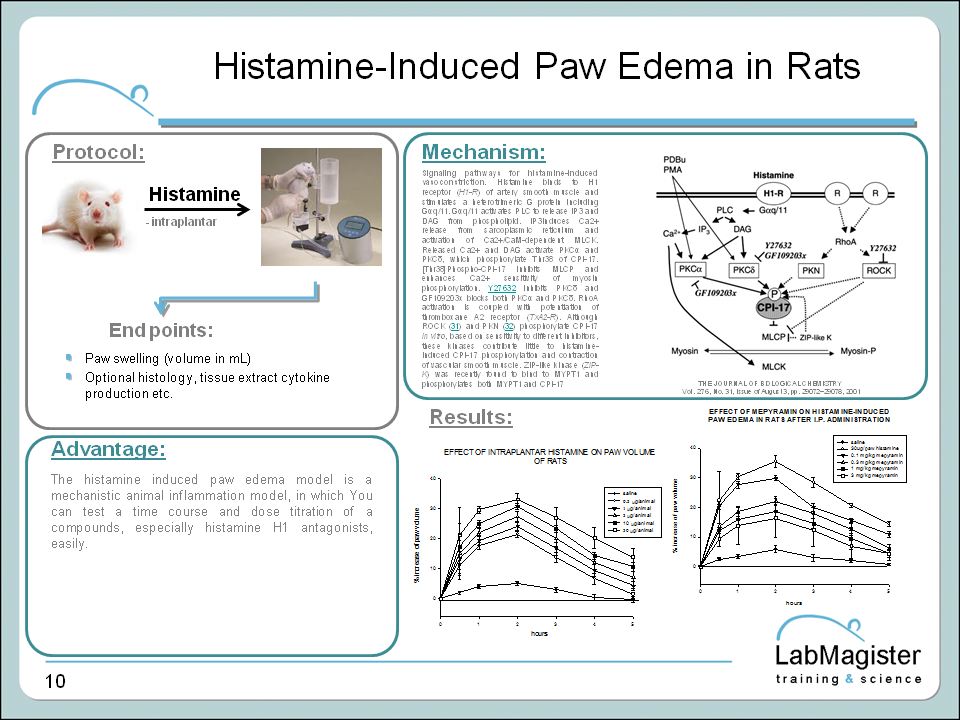Viewport: 960px width, 720px height.
Task: Click the 'MLCK' label in the diagram
Action: click(774, 367)
